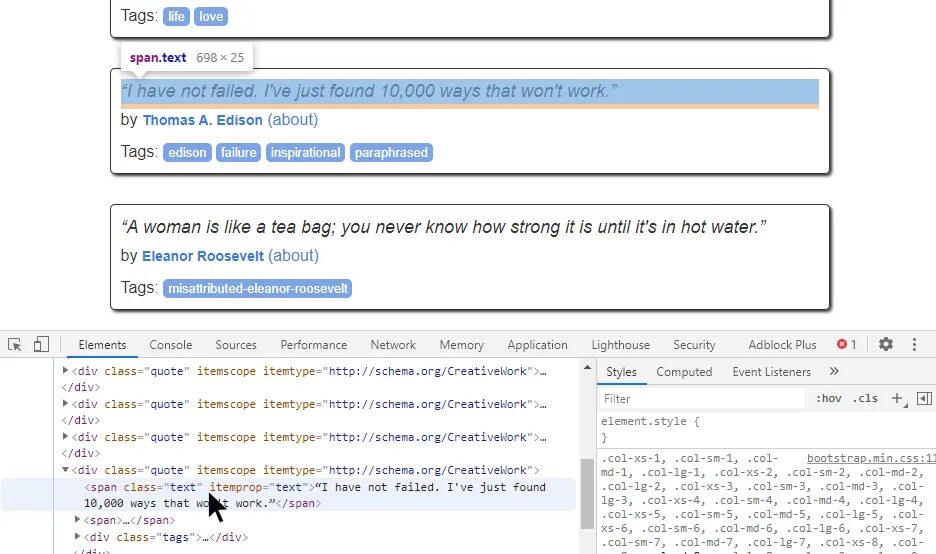Select the Computed sub-tab
Image resolution: width=936 pixels, height=554 pixels.
click(x=684, y=372)
